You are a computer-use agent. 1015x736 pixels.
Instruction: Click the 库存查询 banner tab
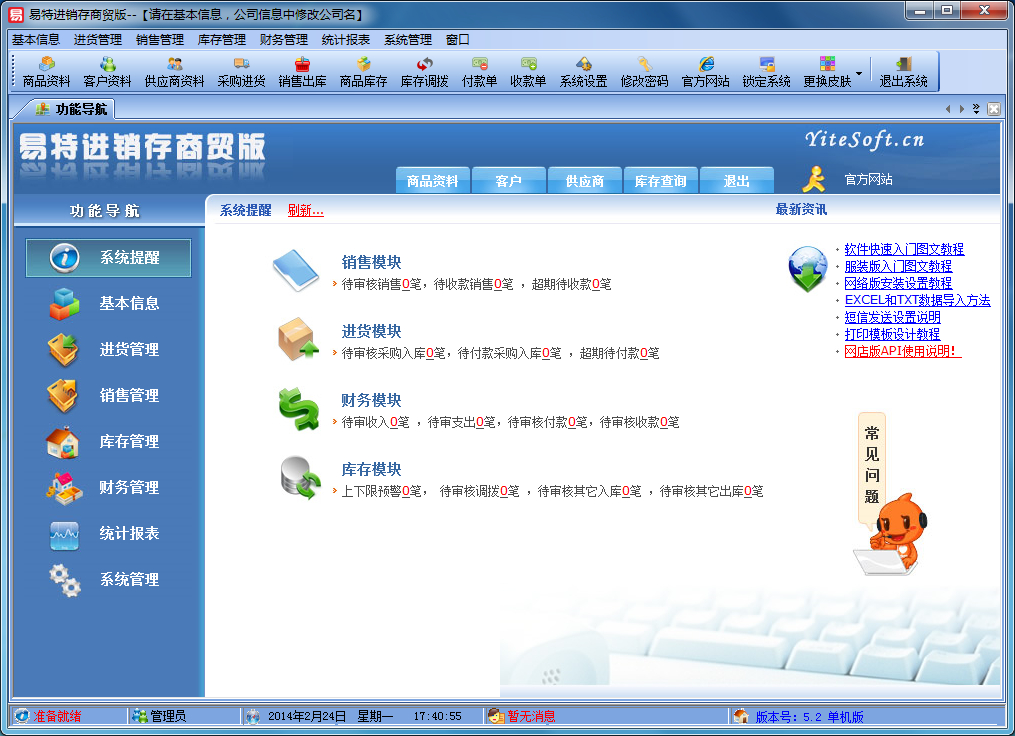[x=660, y=181]
